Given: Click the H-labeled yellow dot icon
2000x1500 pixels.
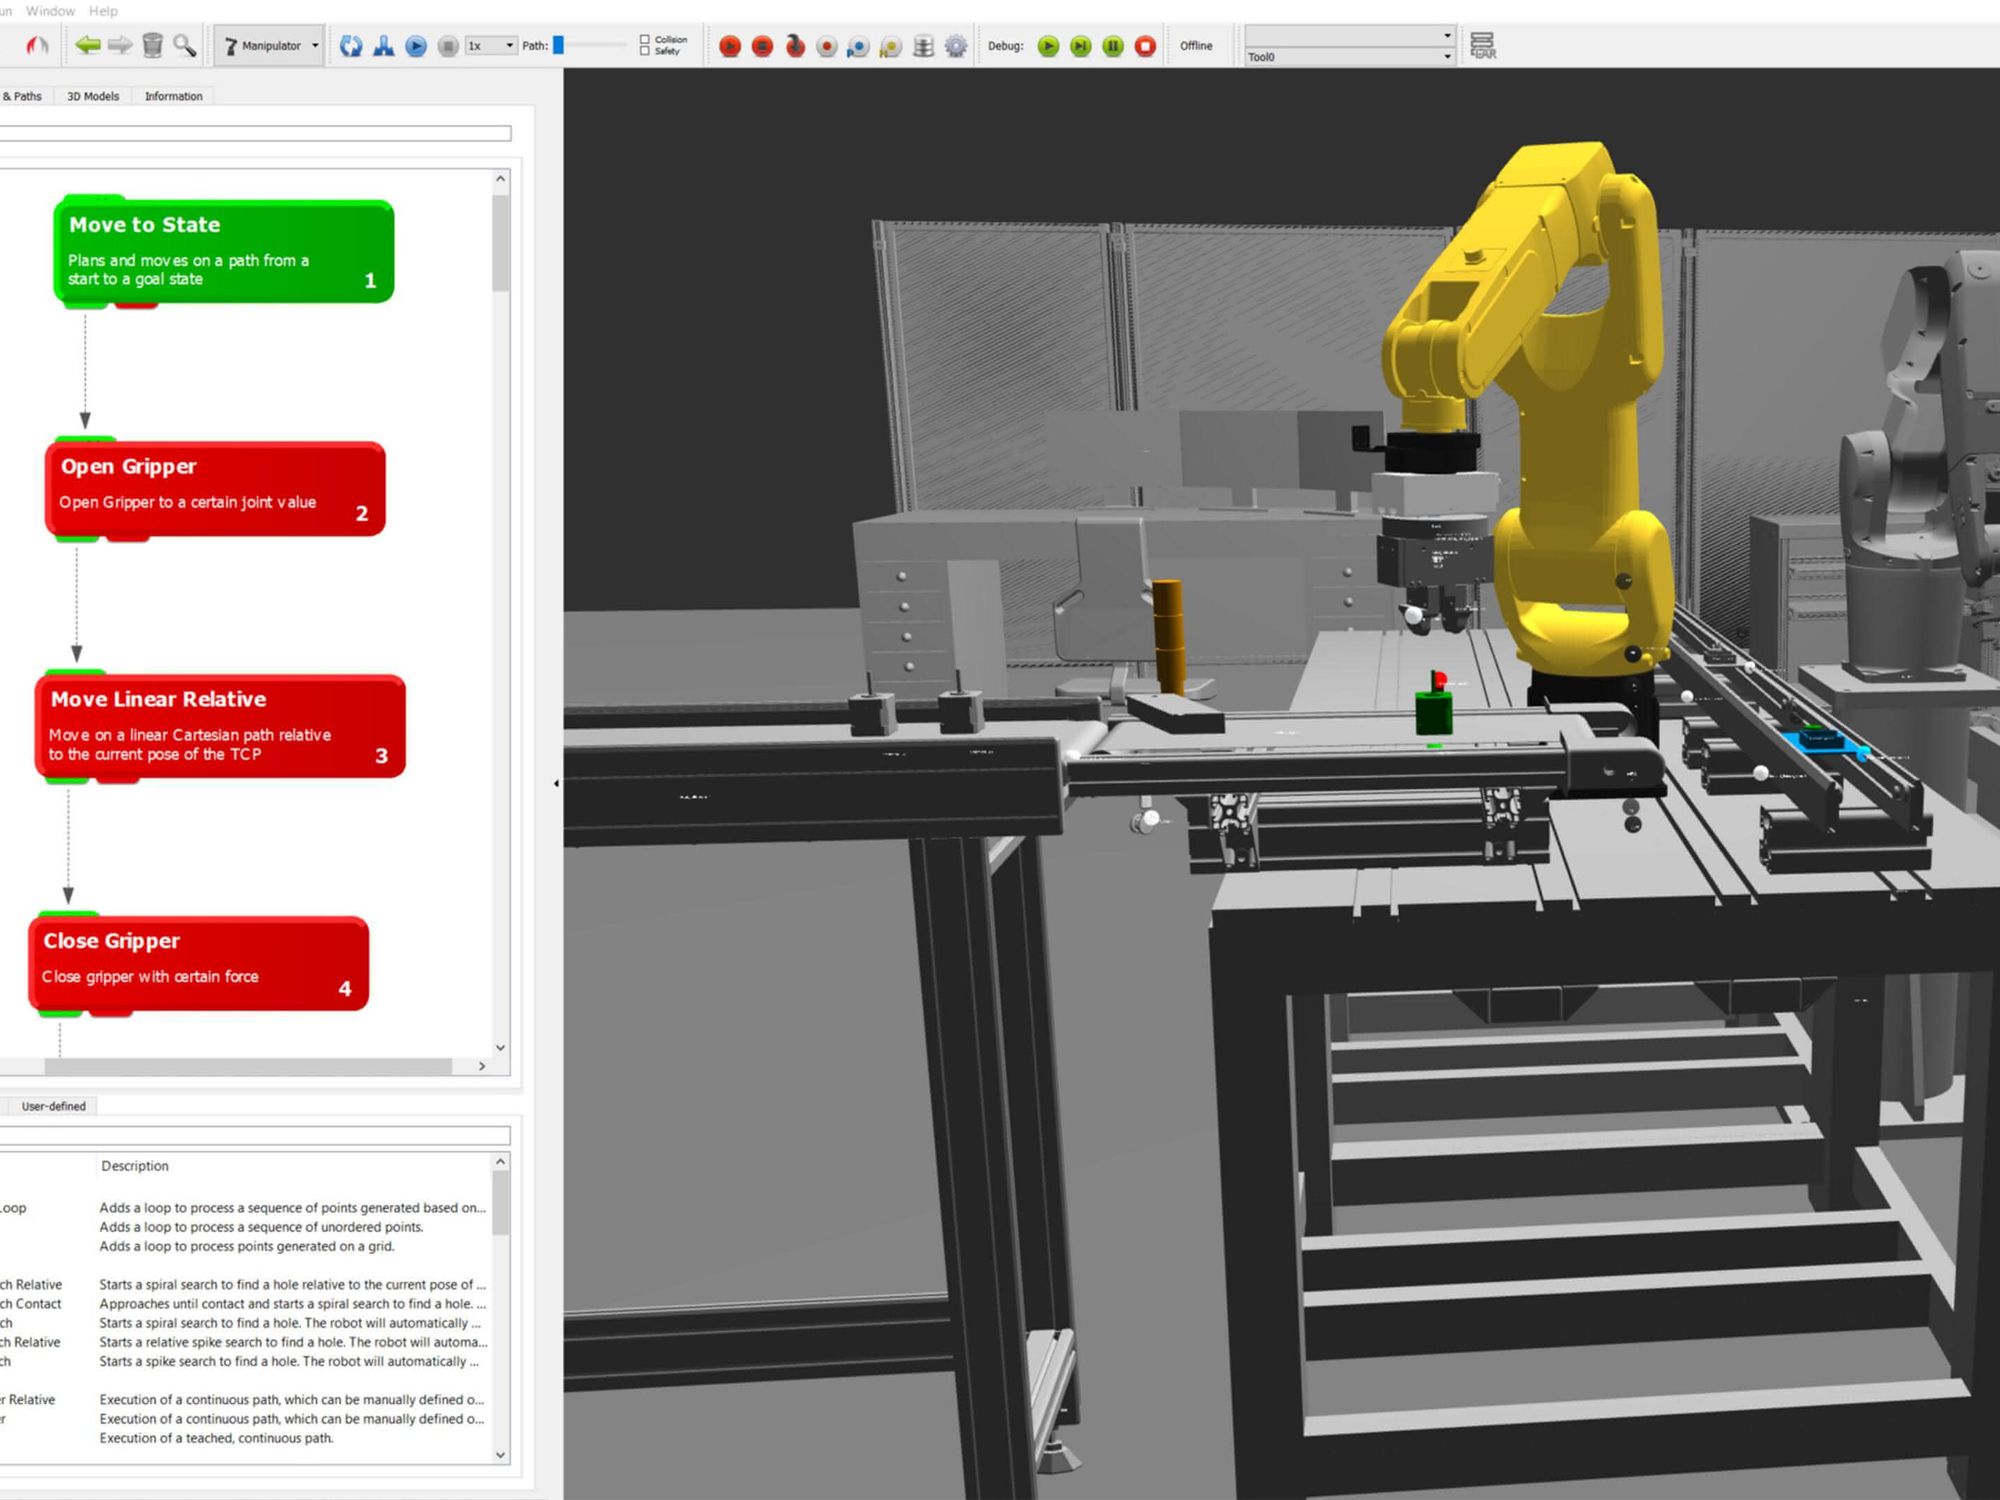Looking at the screenshot, I should (891, 46).
